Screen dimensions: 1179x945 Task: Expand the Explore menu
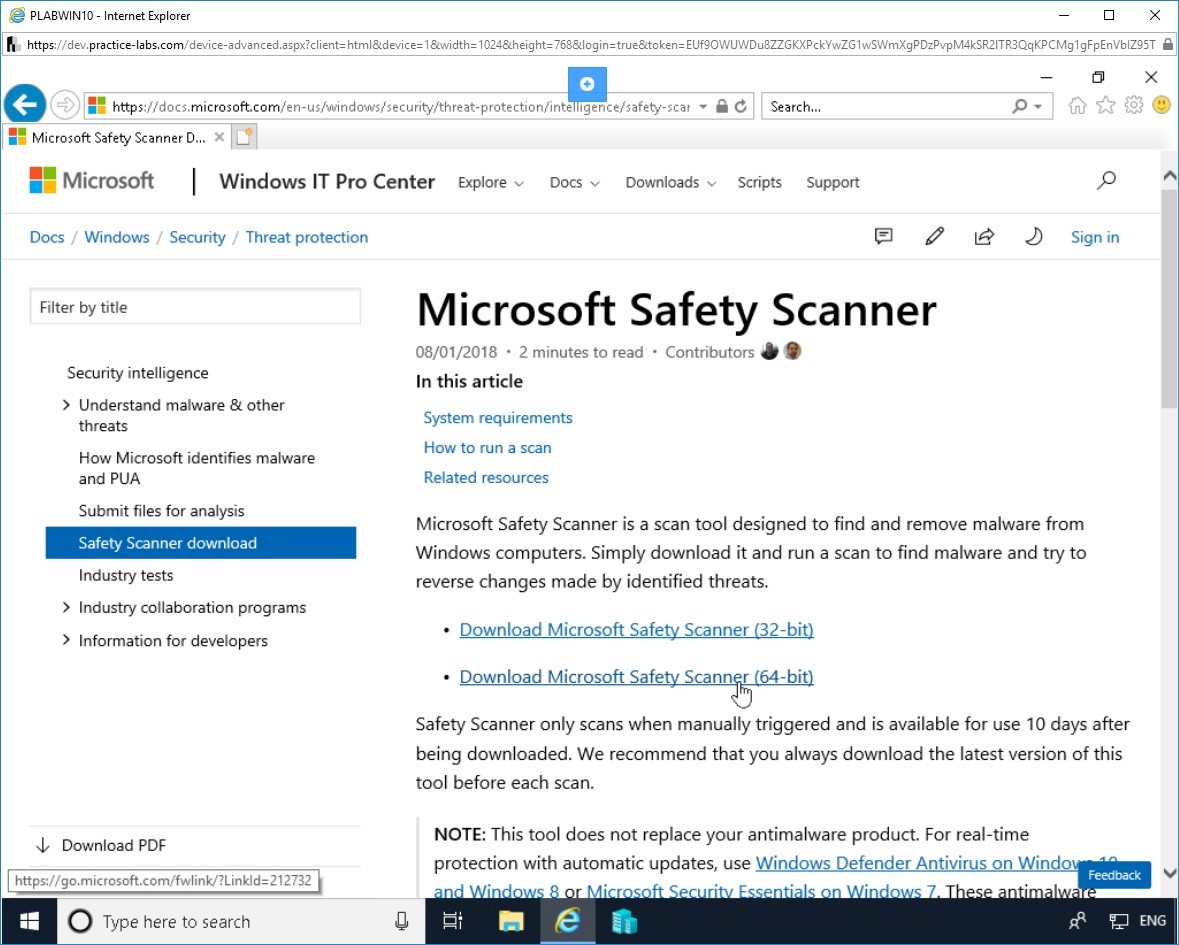(x=490, y=183)
